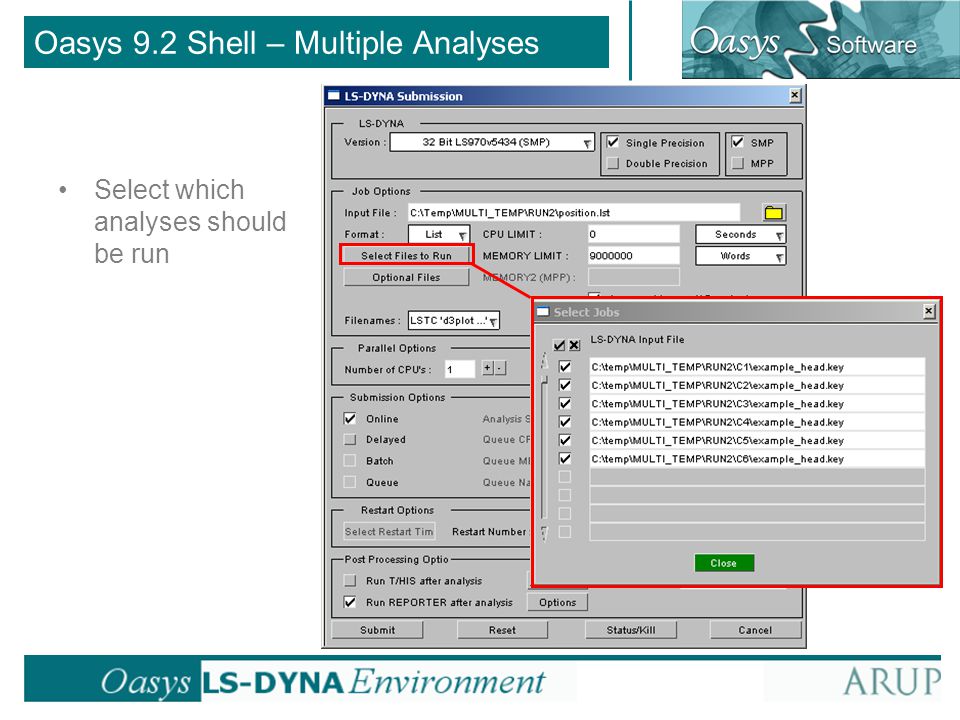Enable Batch submission checkbox
This screenshot has width=960, height=720.
pos(350,460)
